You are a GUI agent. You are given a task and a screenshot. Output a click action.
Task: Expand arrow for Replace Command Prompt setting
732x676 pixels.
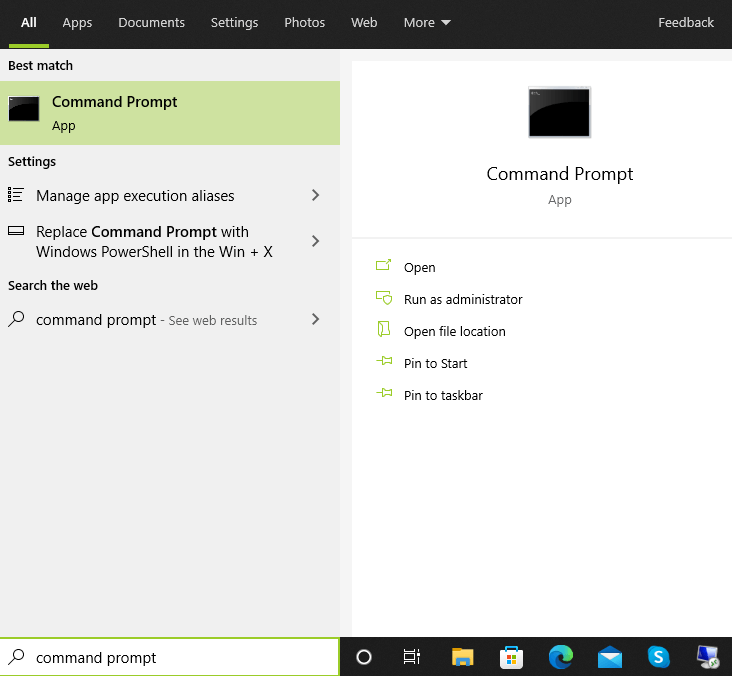pos(316,241)
